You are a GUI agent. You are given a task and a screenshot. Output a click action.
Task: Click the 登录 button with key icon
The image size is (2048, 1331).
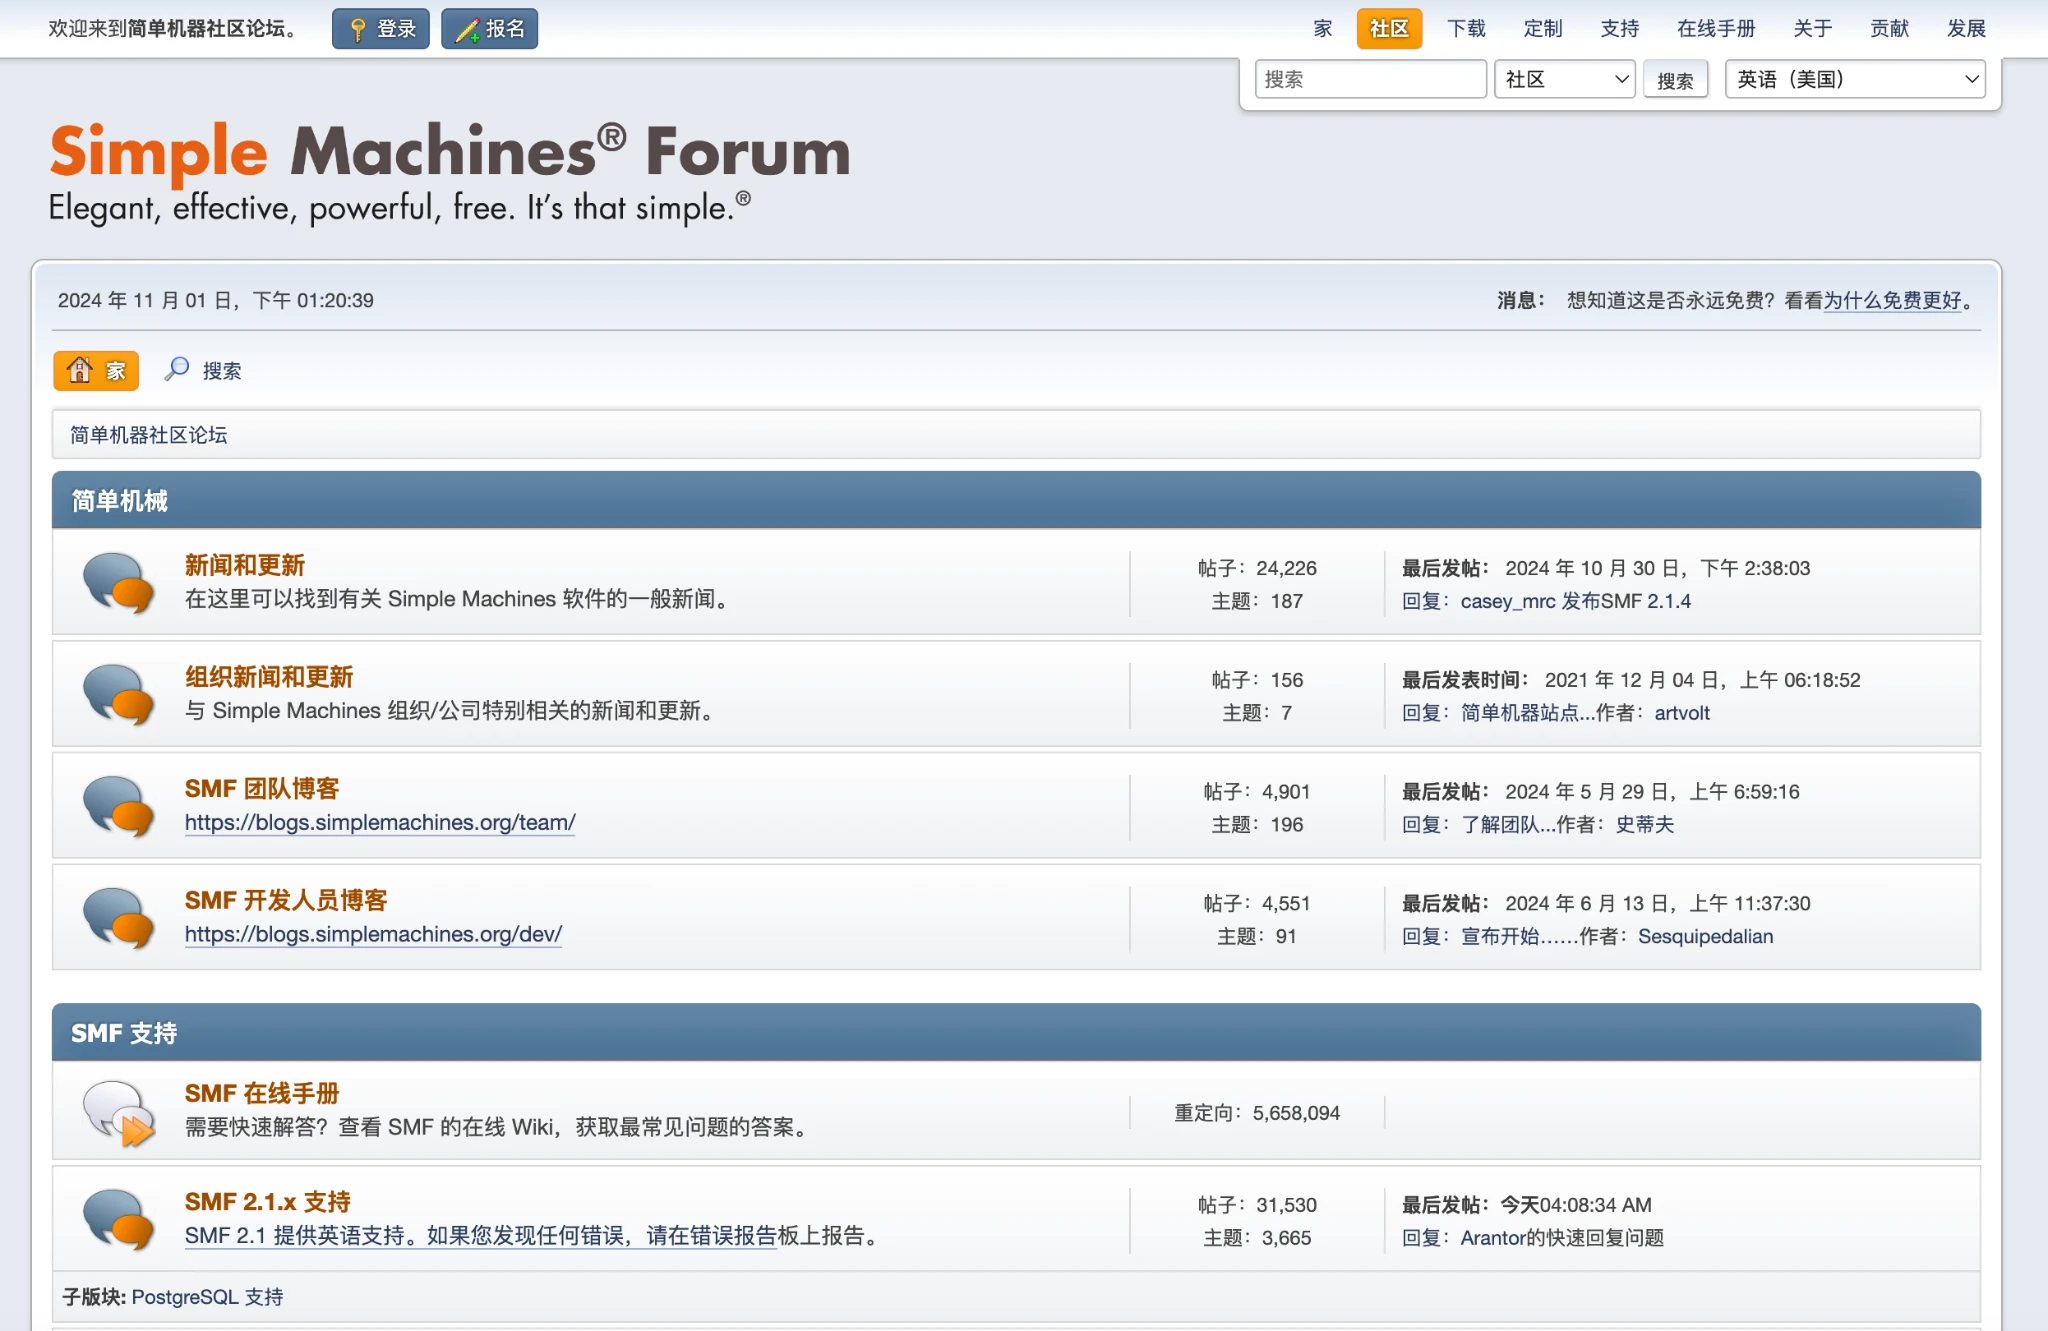coord(381,29)
